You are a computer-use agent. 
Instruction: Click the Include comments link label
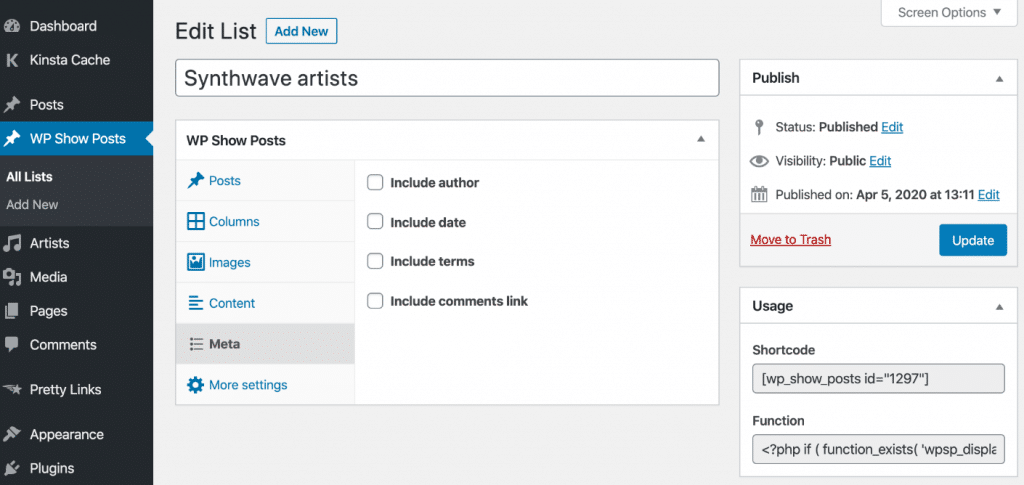tap(459, 301)
